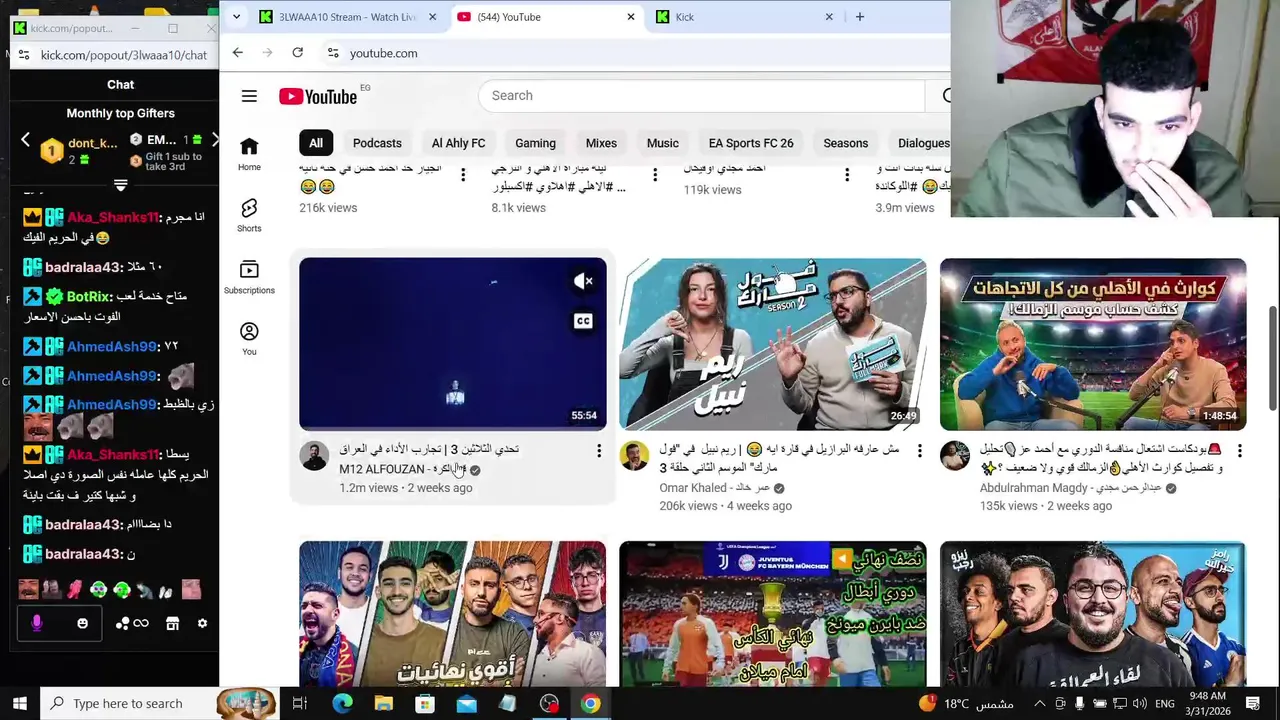Select the Music filter chip
Image resolution: width=1280 pixels, height=720 pixels.
pyautogui.click(x=662, y=143)
